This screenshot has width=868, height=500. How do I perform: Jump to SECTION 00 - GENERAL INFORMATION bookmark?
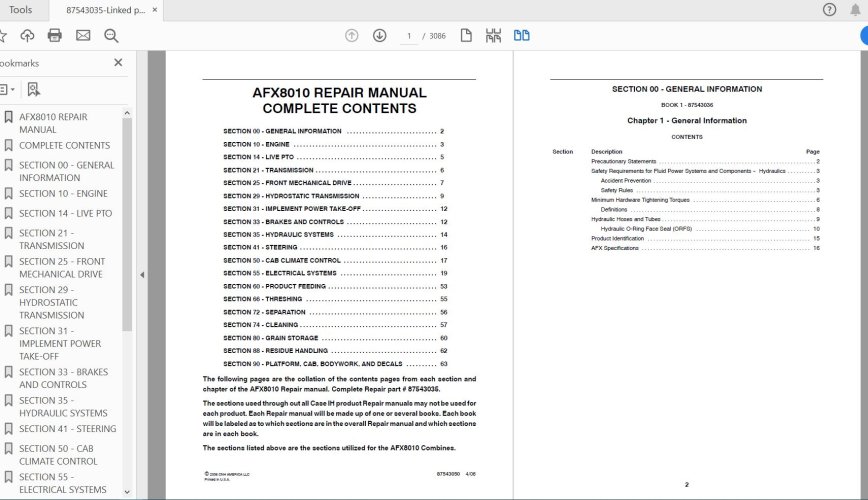click(66, 171)
